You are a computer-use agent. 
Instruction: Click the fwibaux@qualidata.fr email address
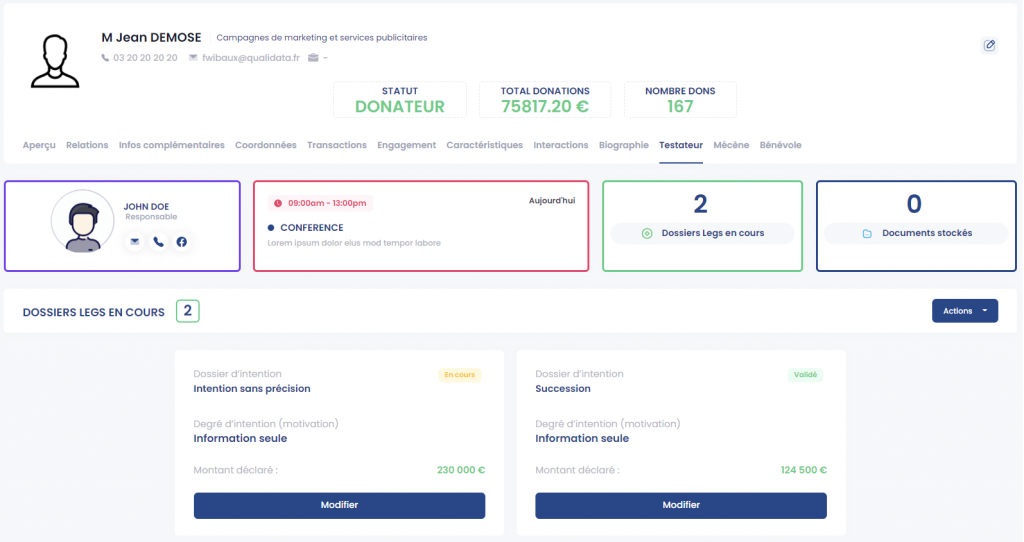(251, 57)
